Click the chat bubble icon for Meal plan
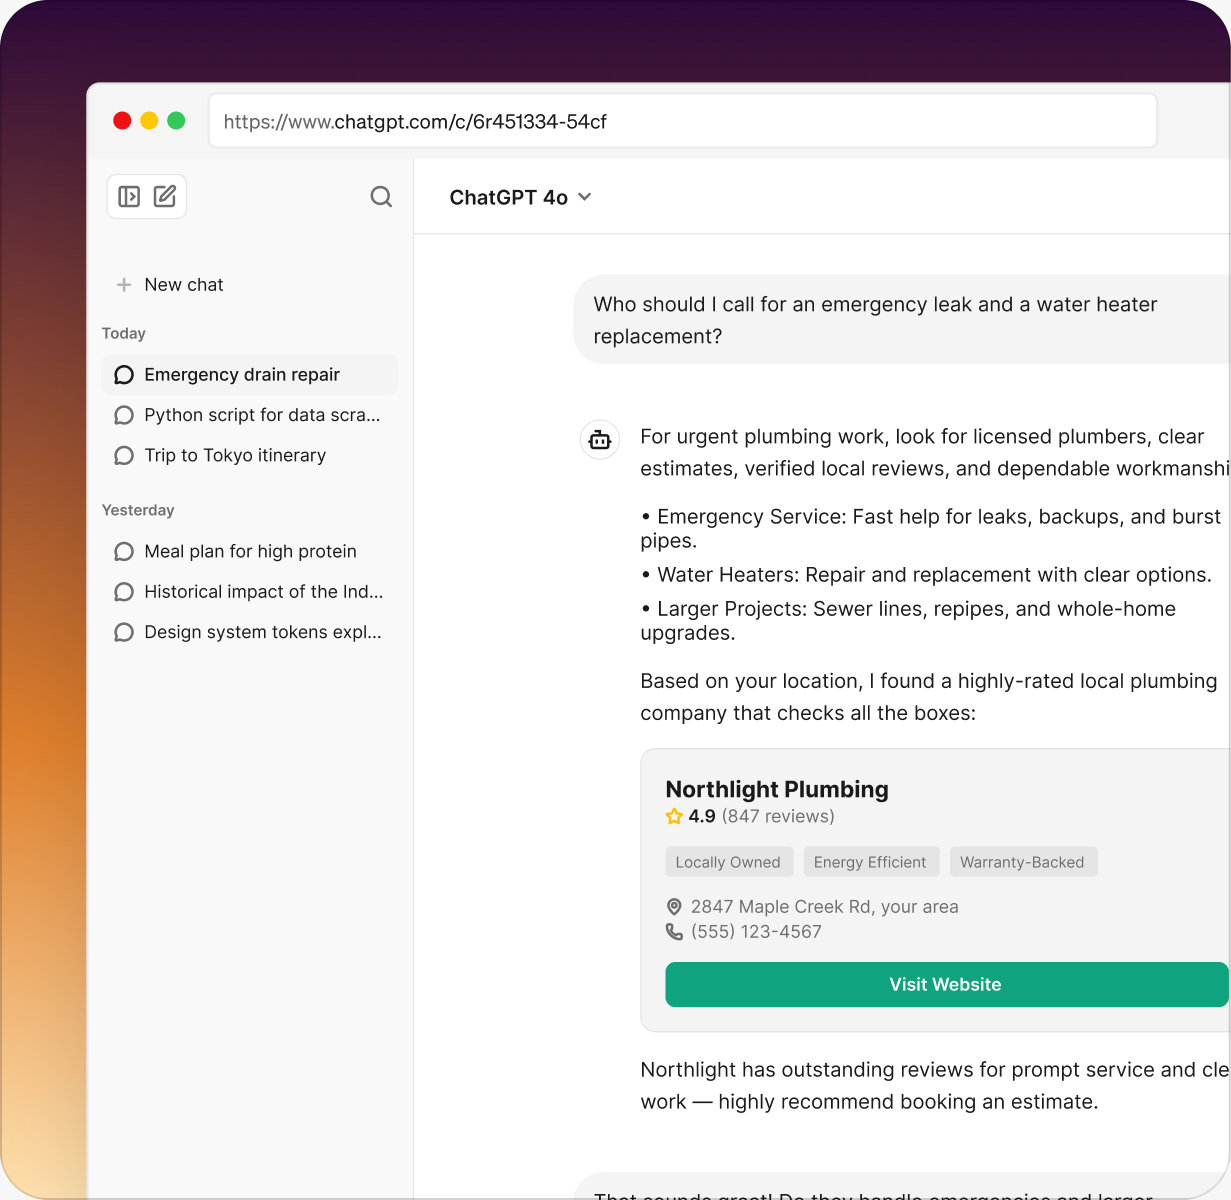This screenshot has height=1200, width=1231. pyautogui.click(x=124, y=552)
